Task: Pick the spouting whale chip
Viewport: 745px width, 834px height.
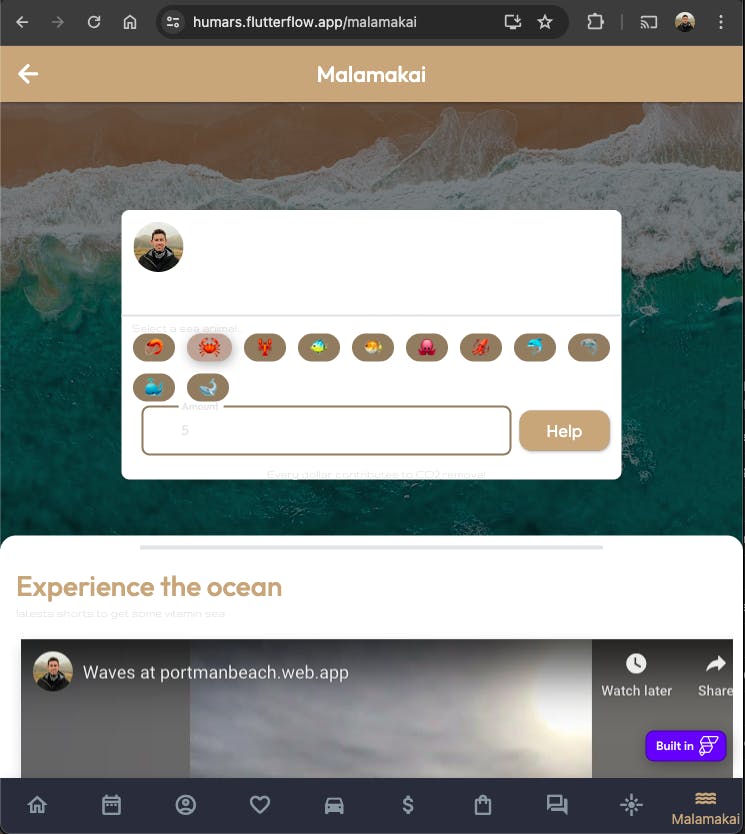Action: (x=154, y=387)
